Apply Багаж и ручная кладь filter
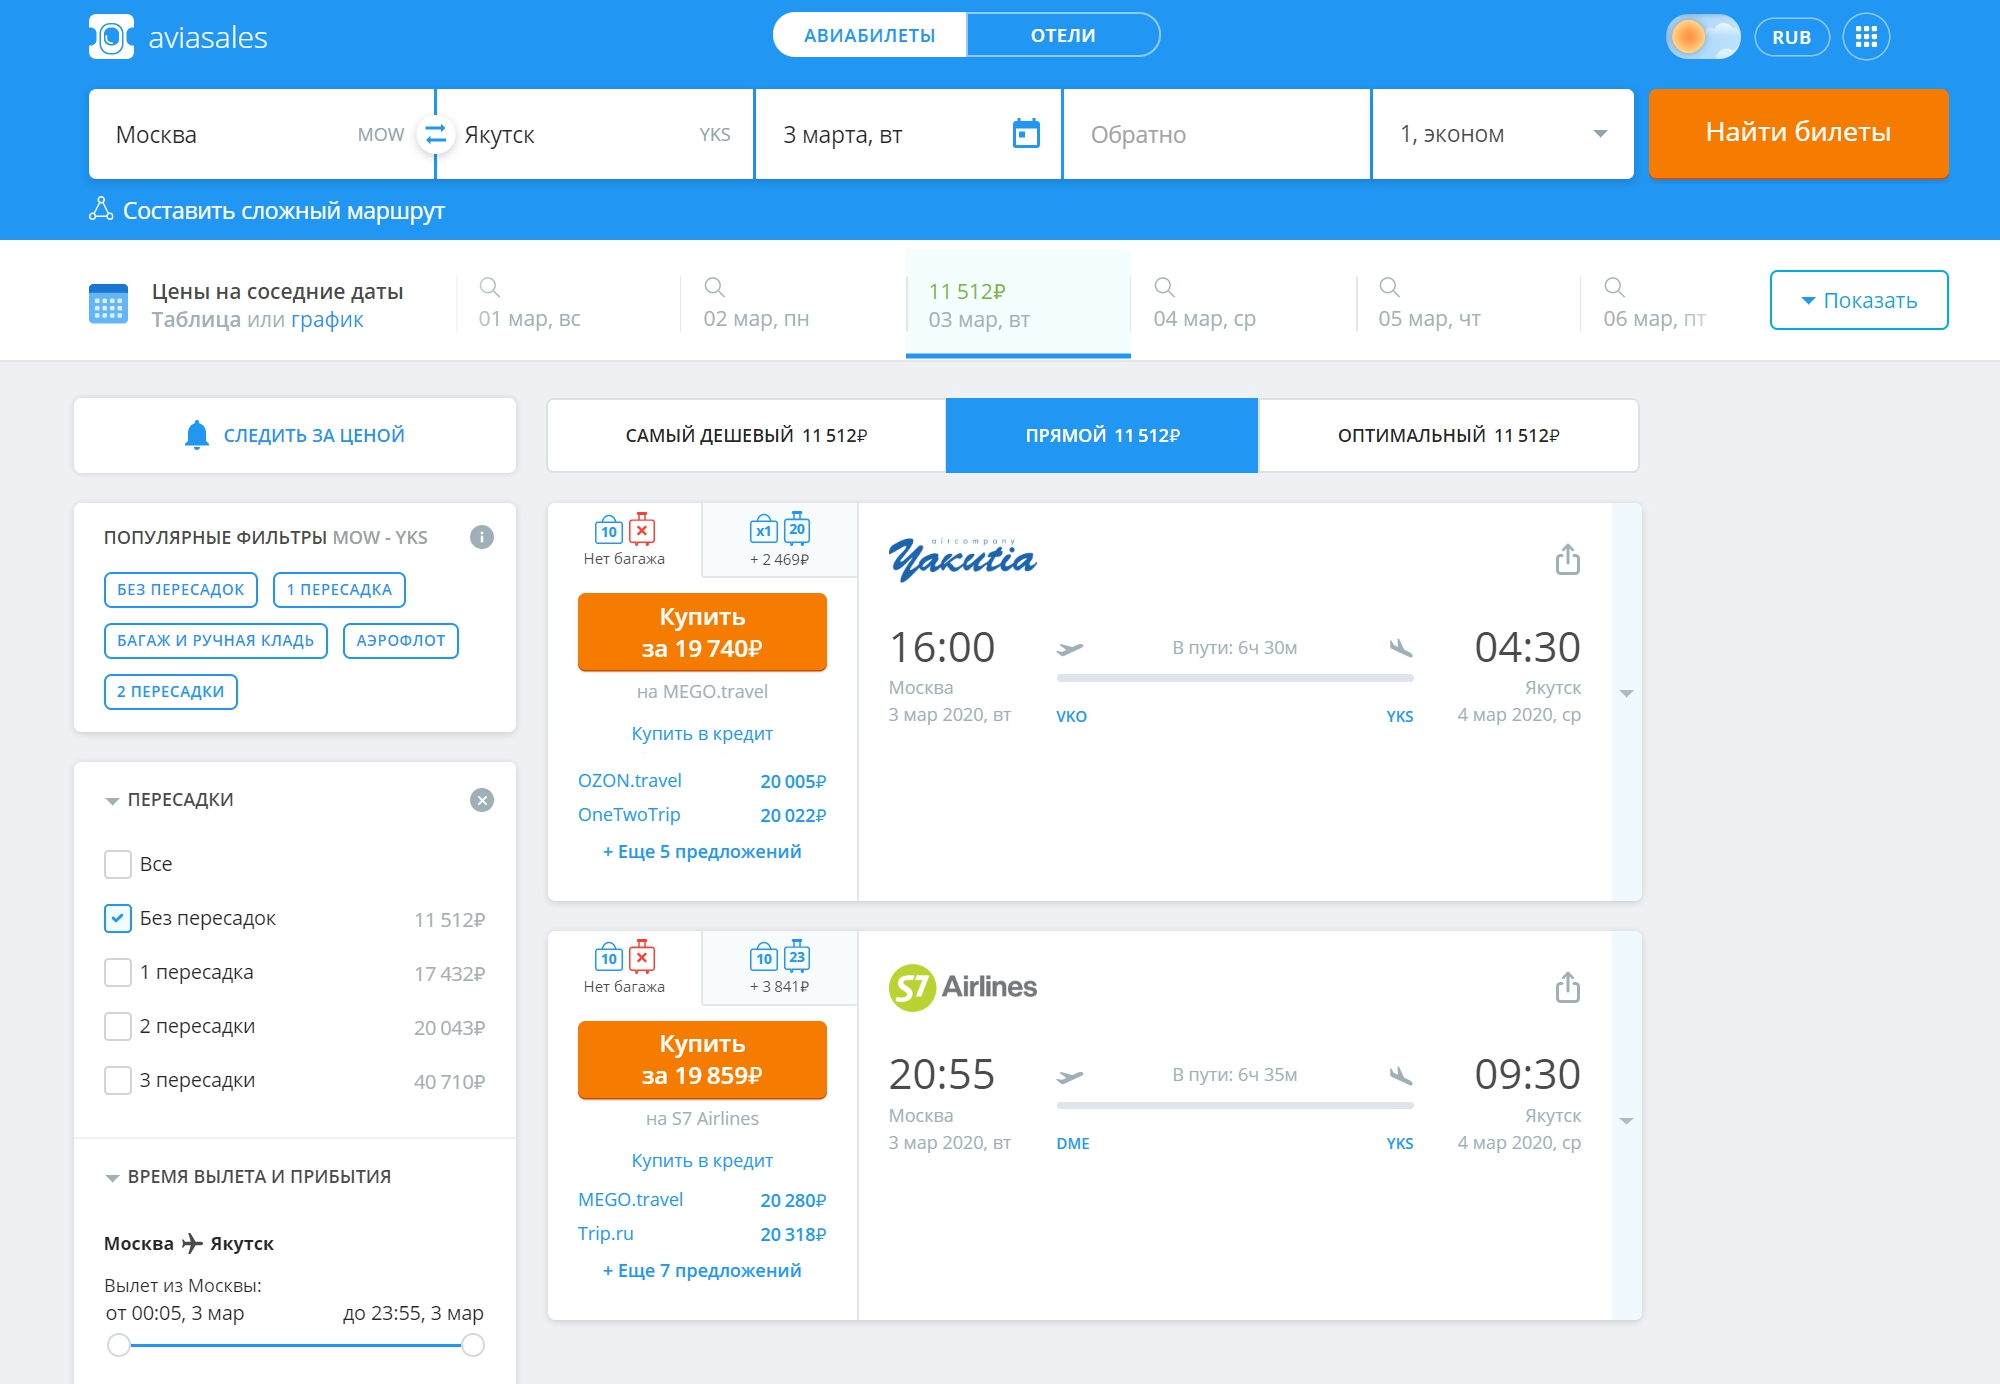Viewport: 2000px width, 1384px height. coord(216,641)
